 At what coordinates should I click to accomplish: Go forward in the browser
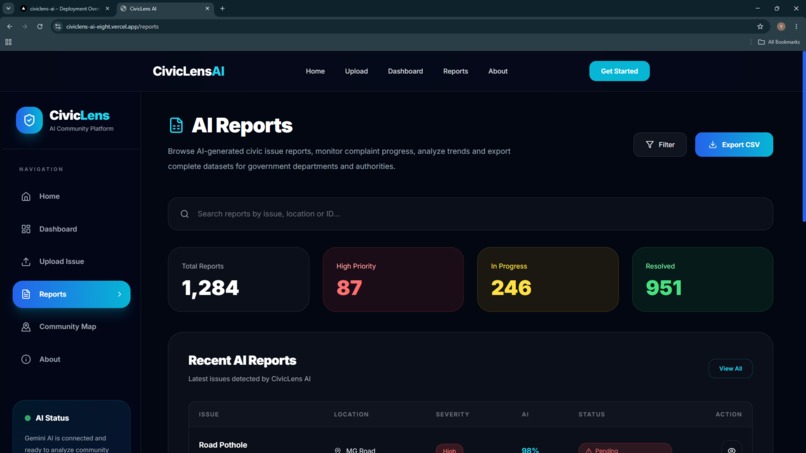25,26
